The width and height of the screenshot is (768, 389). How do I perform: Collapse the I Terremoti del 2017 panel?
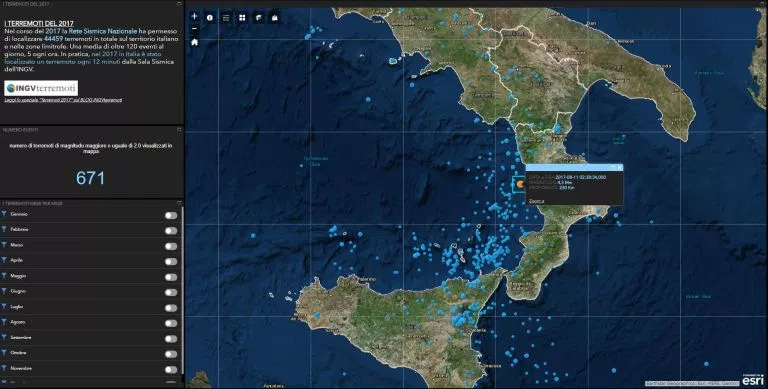179,3
